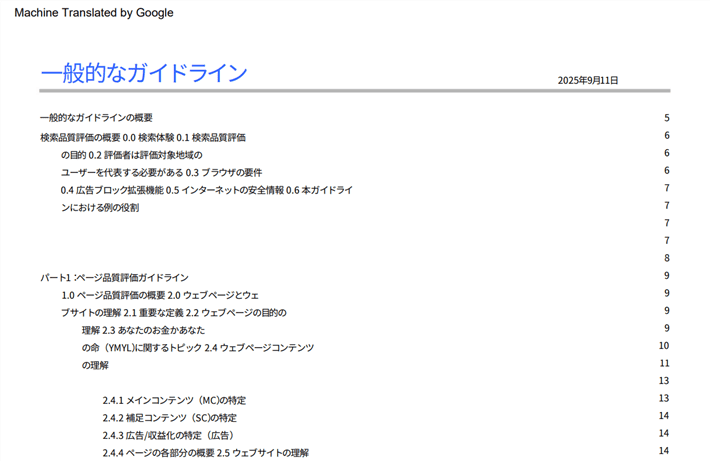Click page number 11
The image size is (710, 462).
pos(664,363)
